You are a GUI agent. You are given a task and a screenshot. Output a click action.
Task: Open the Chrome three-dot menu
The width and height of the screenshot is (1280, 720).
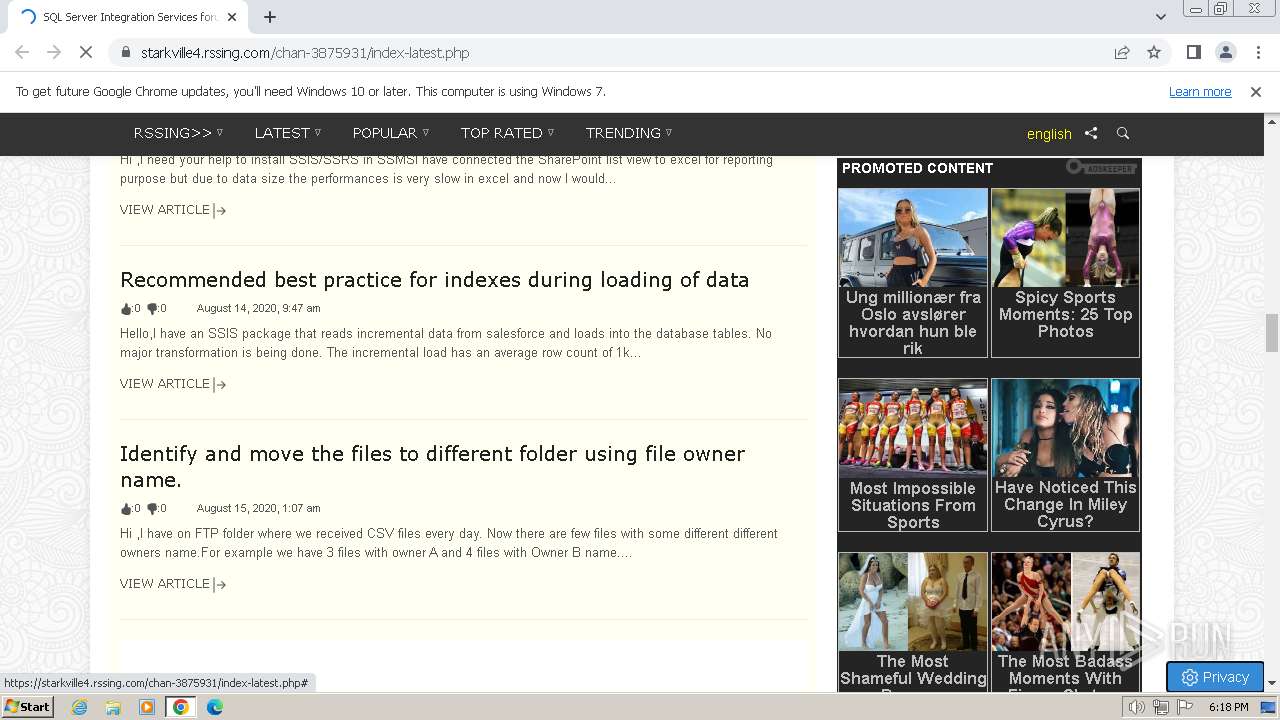(1257, 52)
